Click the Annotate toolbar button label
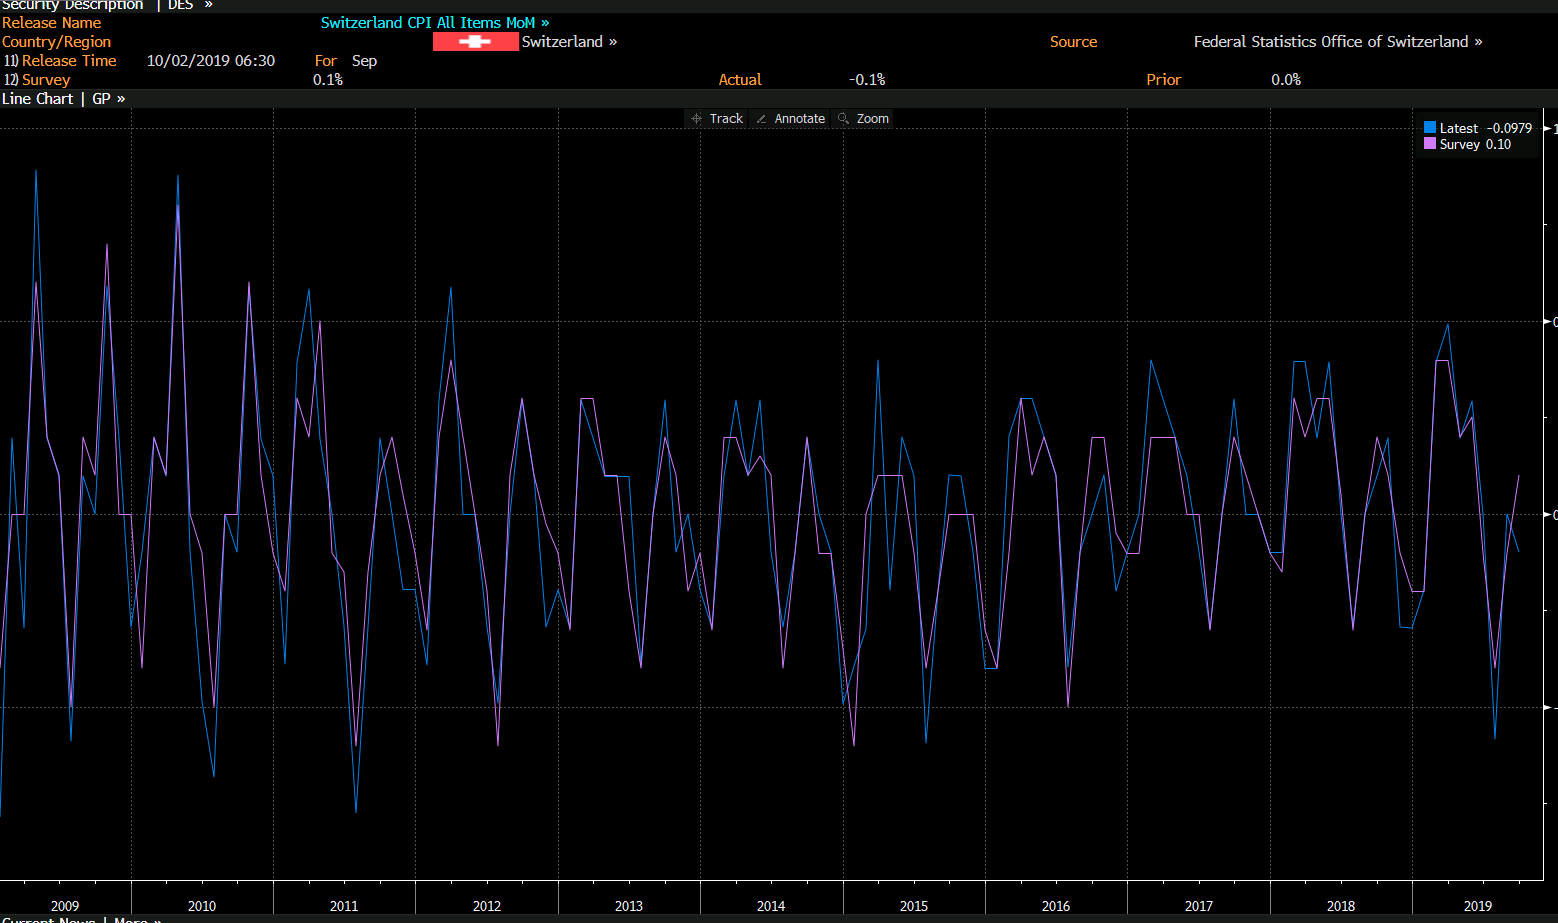 (x=800, y=118)
